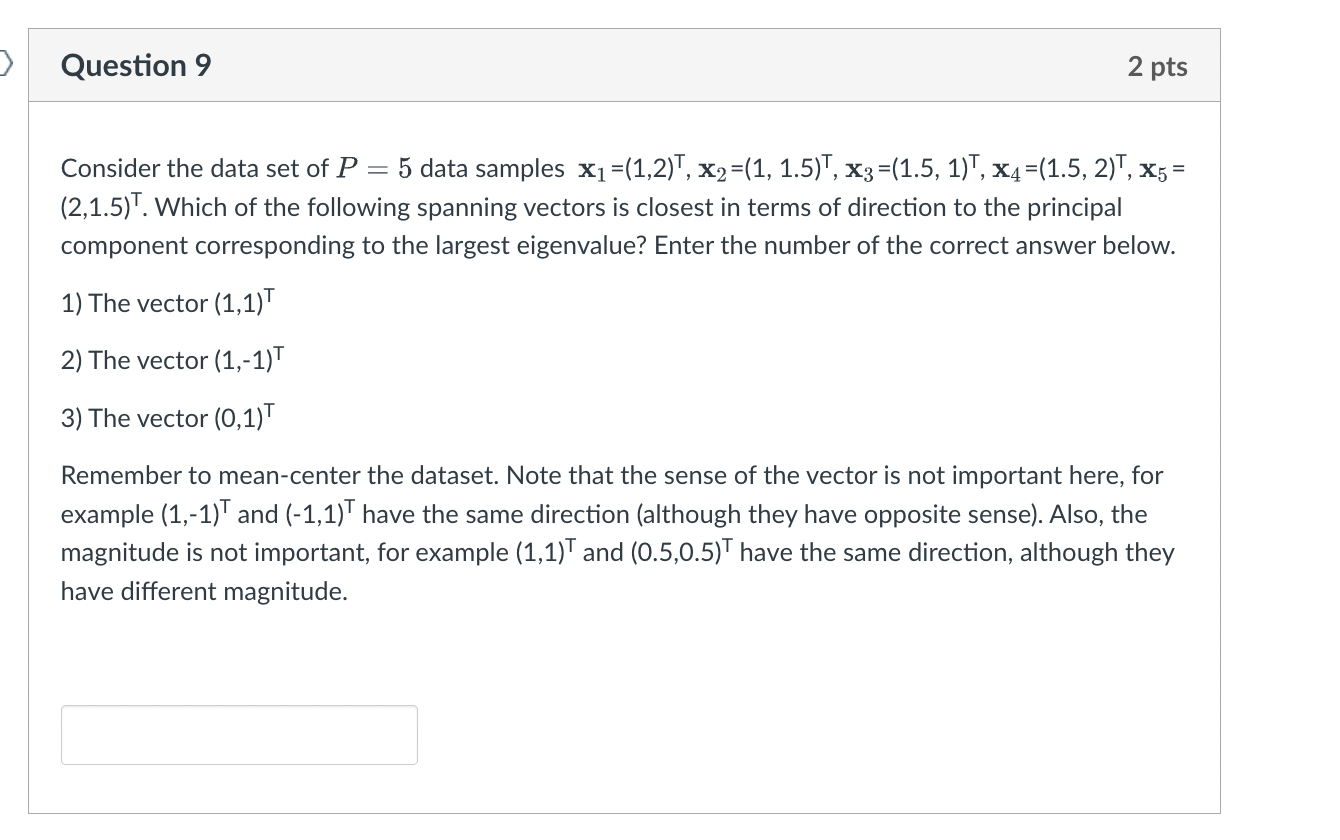Click inside the empty answer field
The height and width of the screenshot is (840, 1340).
pos(240,734)
